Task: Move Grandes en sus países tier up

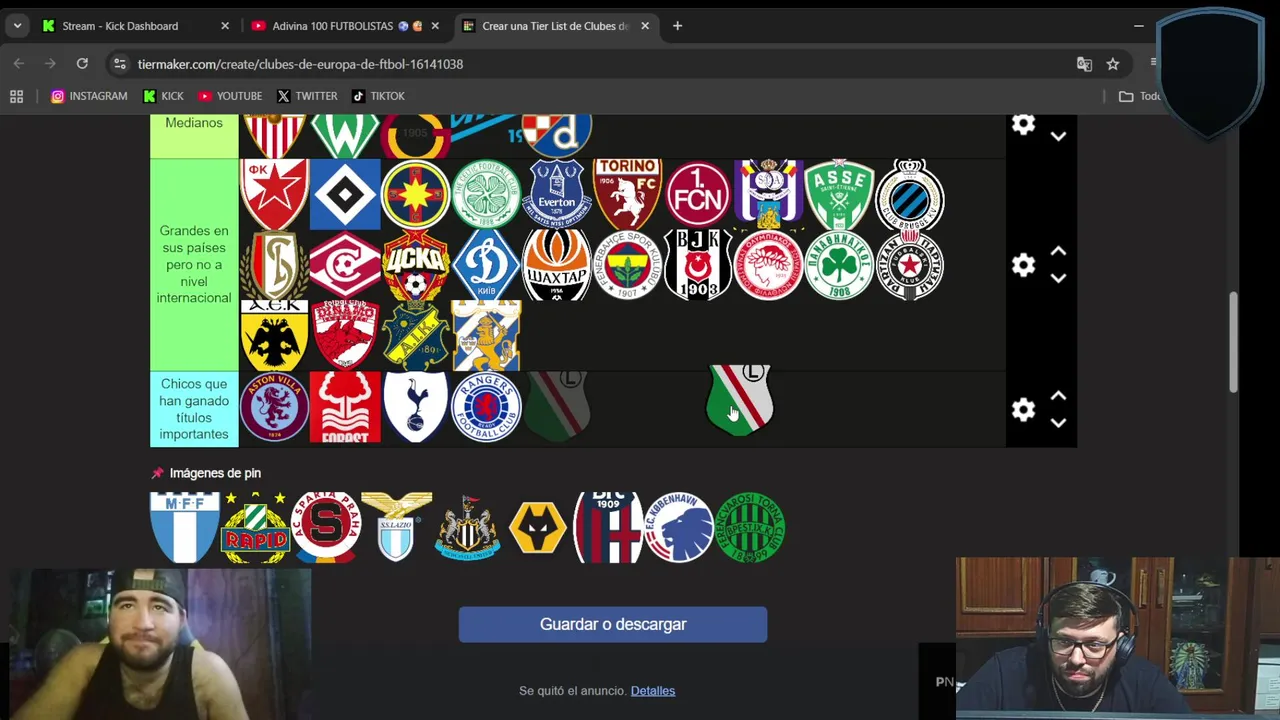Action: pos(1058,252)
